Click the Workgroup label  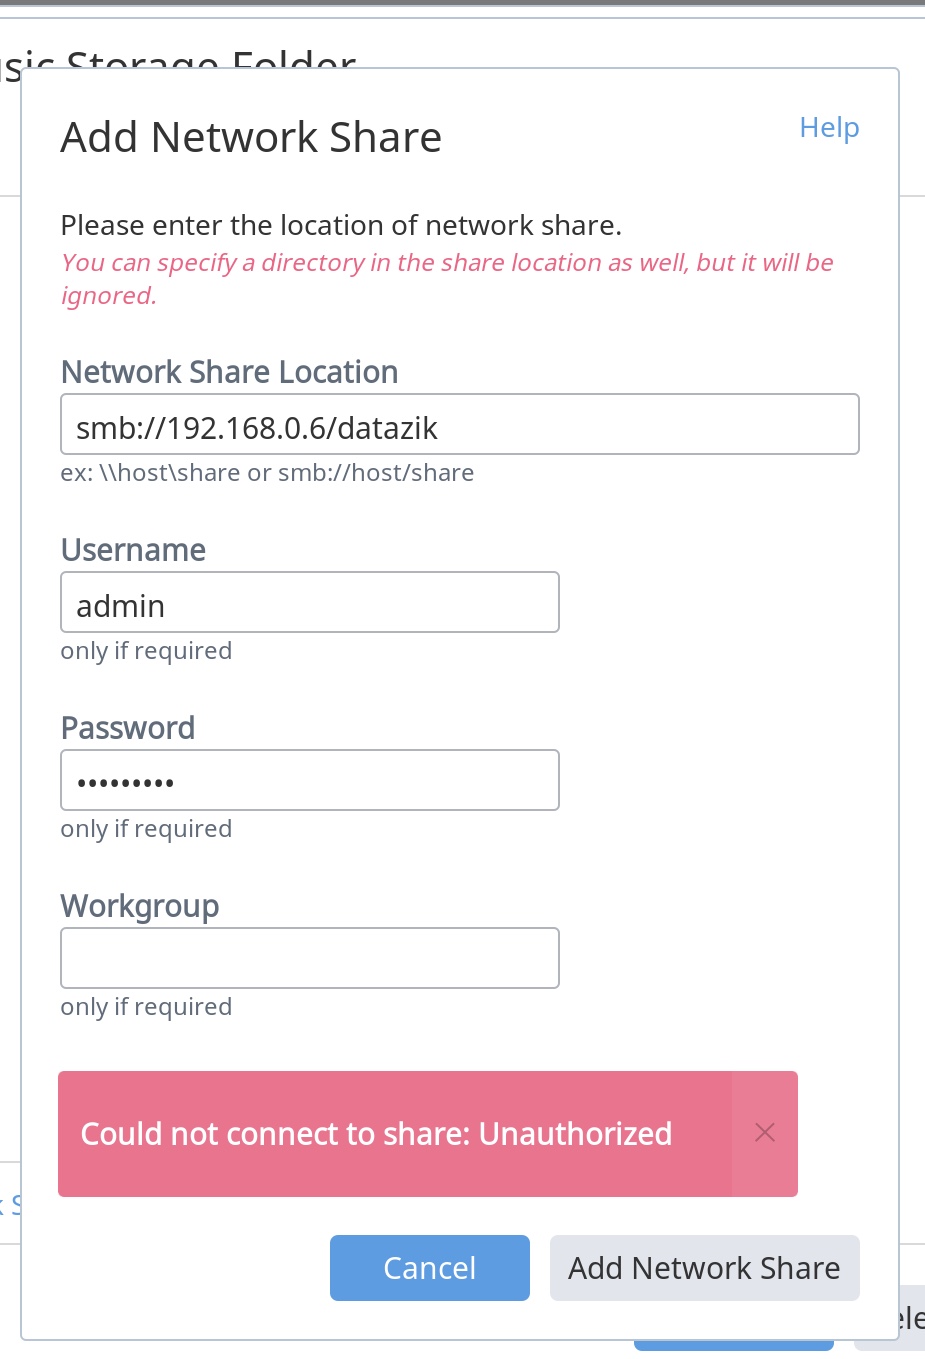pyautogui.click(x=140, y=906)
